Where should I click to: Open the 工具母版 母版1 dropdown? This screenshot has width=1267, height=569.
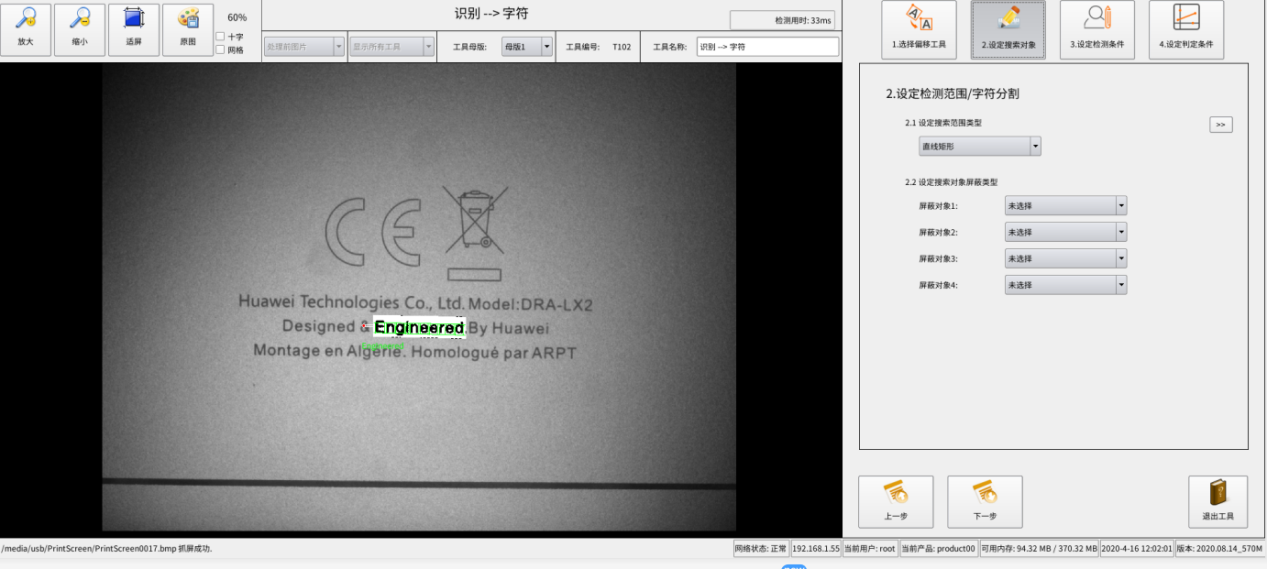coord(528,46)
